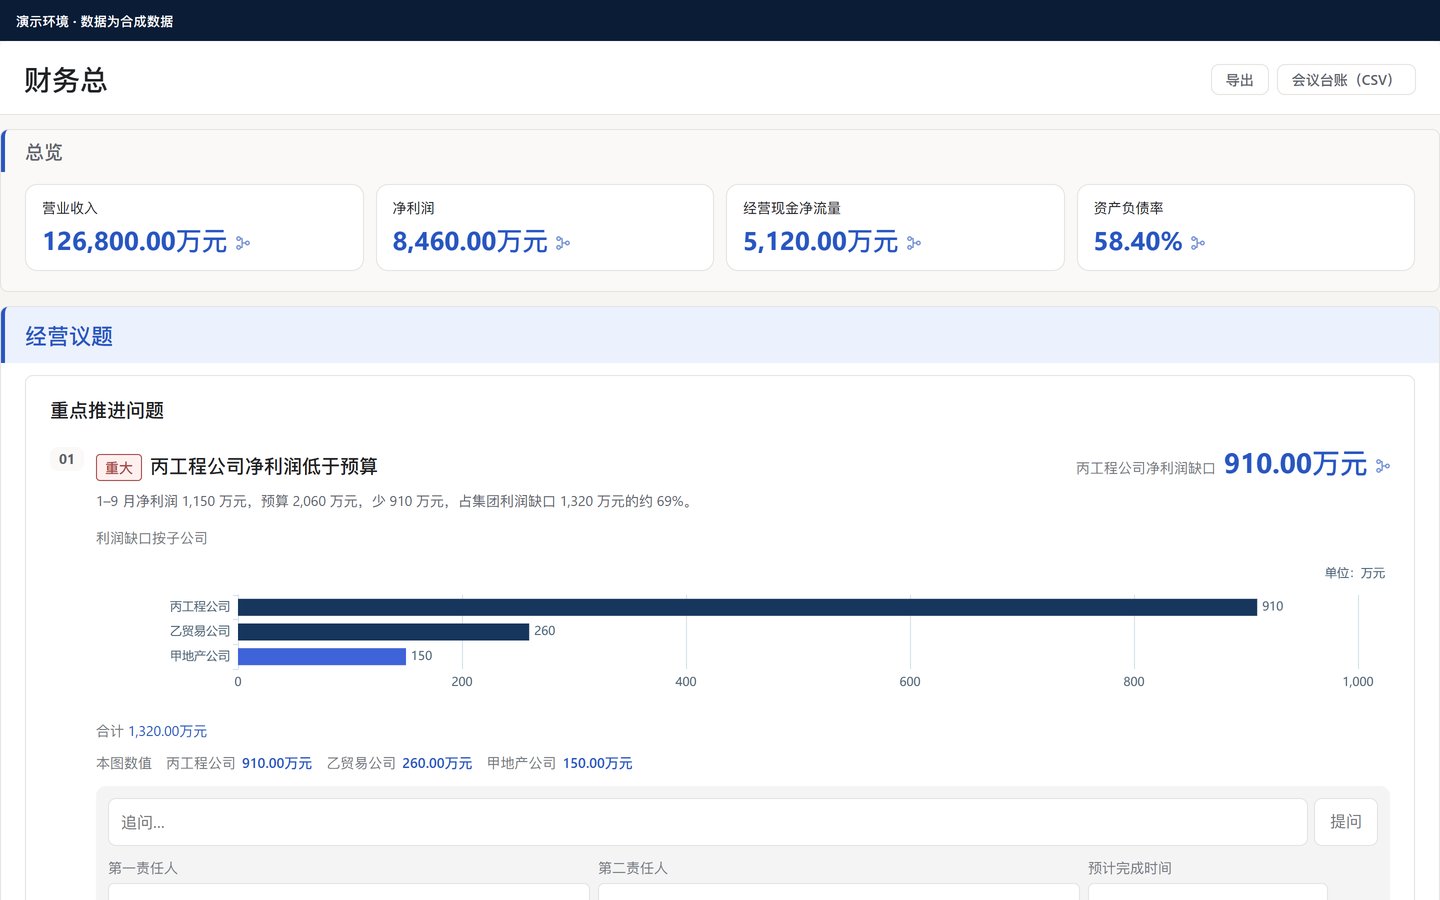Click the 第一责任人 field label

coord(143,868)
